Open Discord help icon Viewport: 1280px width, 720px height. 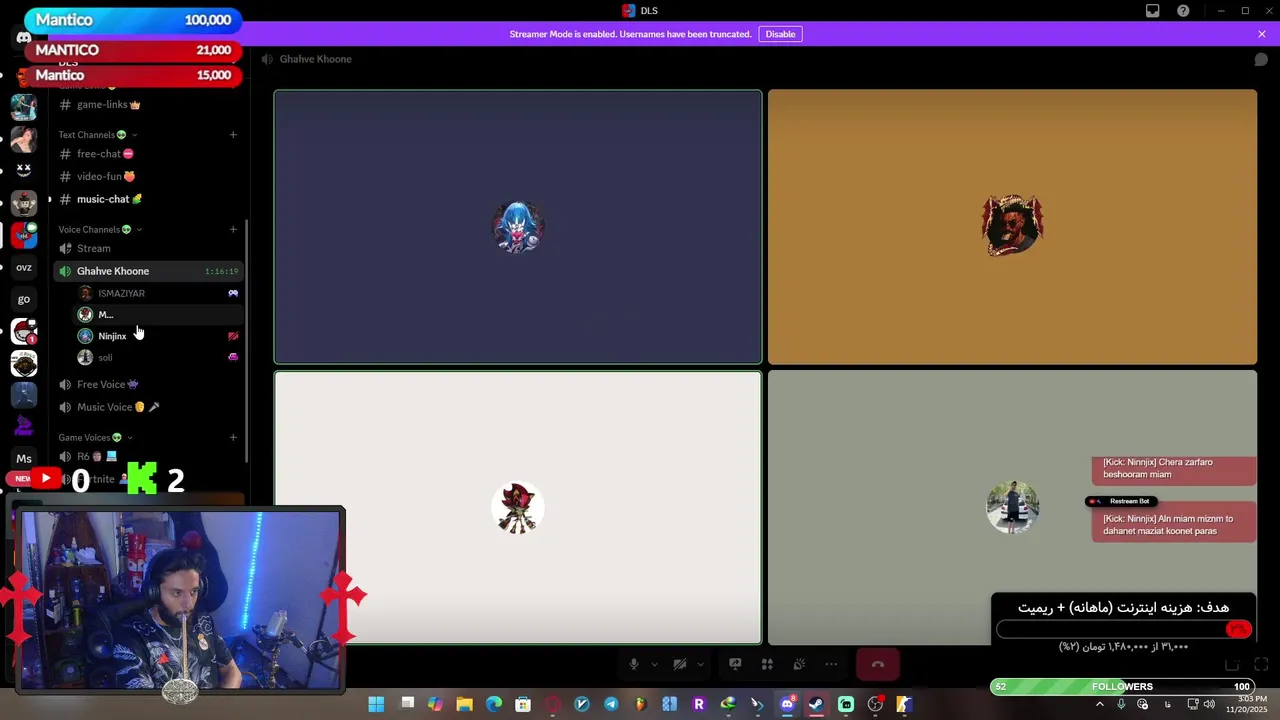[1183, 11]
